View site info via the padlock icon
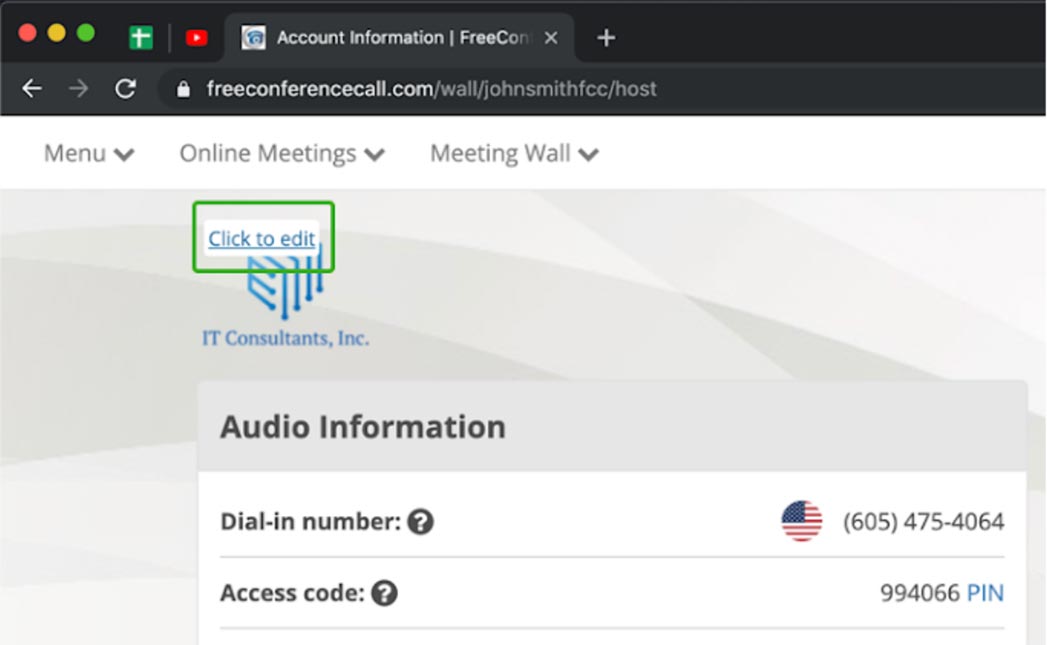The image size is (1047, 645). [x=182, y=89]
